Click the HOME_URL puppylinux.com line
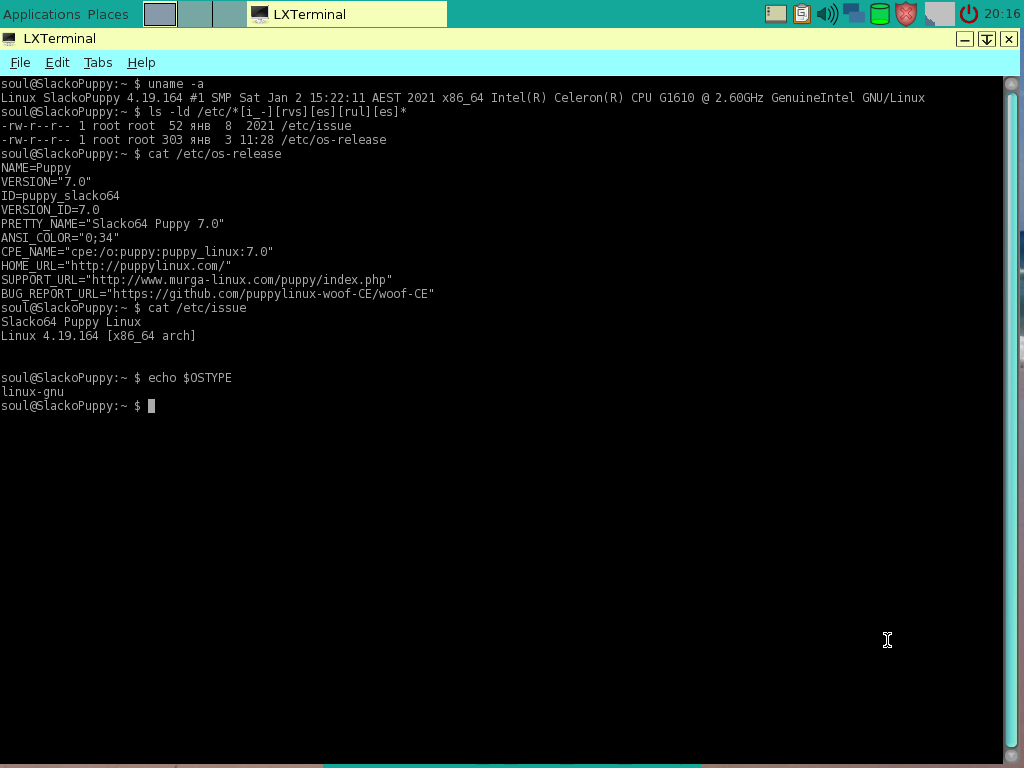This screenshot has width=1024, height=768. click(x=116, y=266)
